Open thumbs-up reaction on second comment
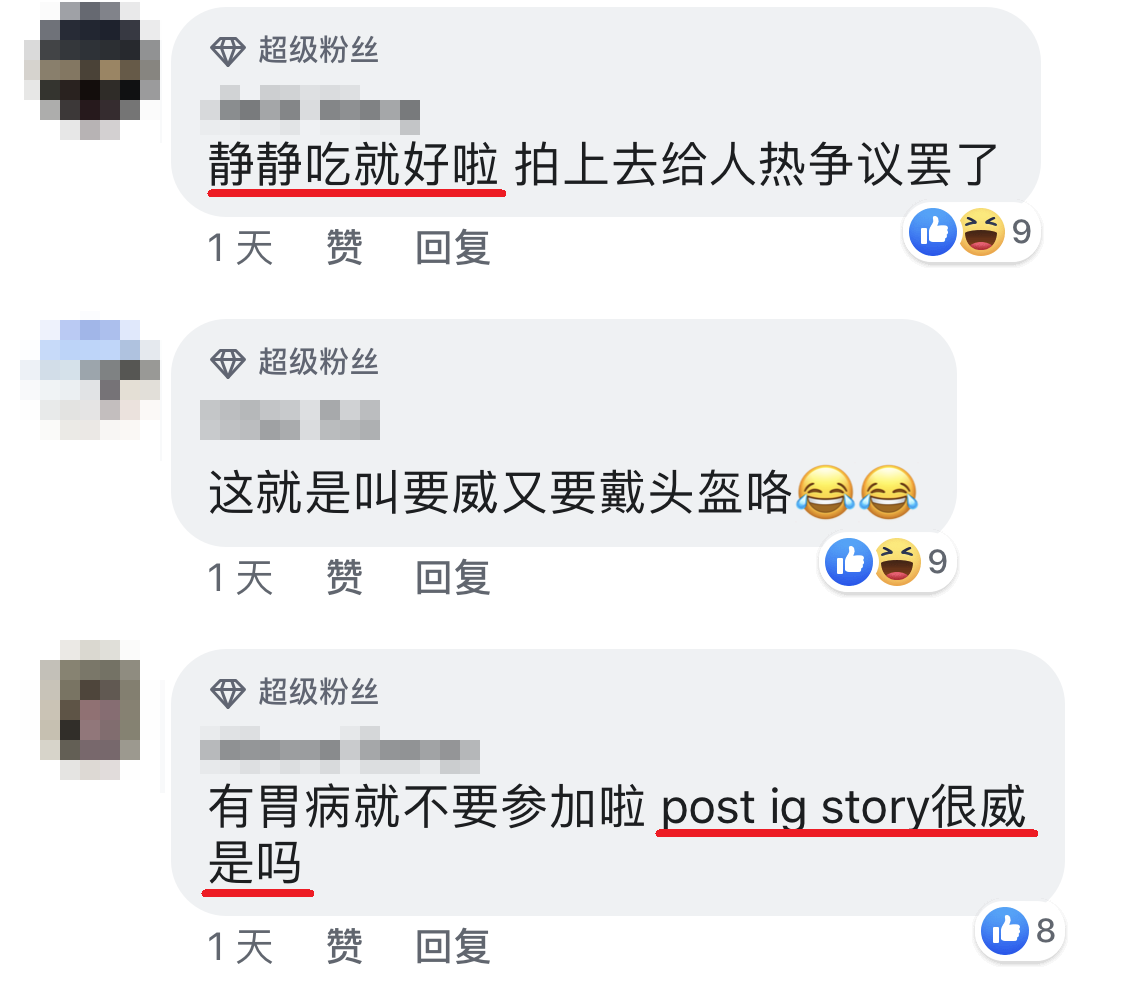 (x=849, y=562)
